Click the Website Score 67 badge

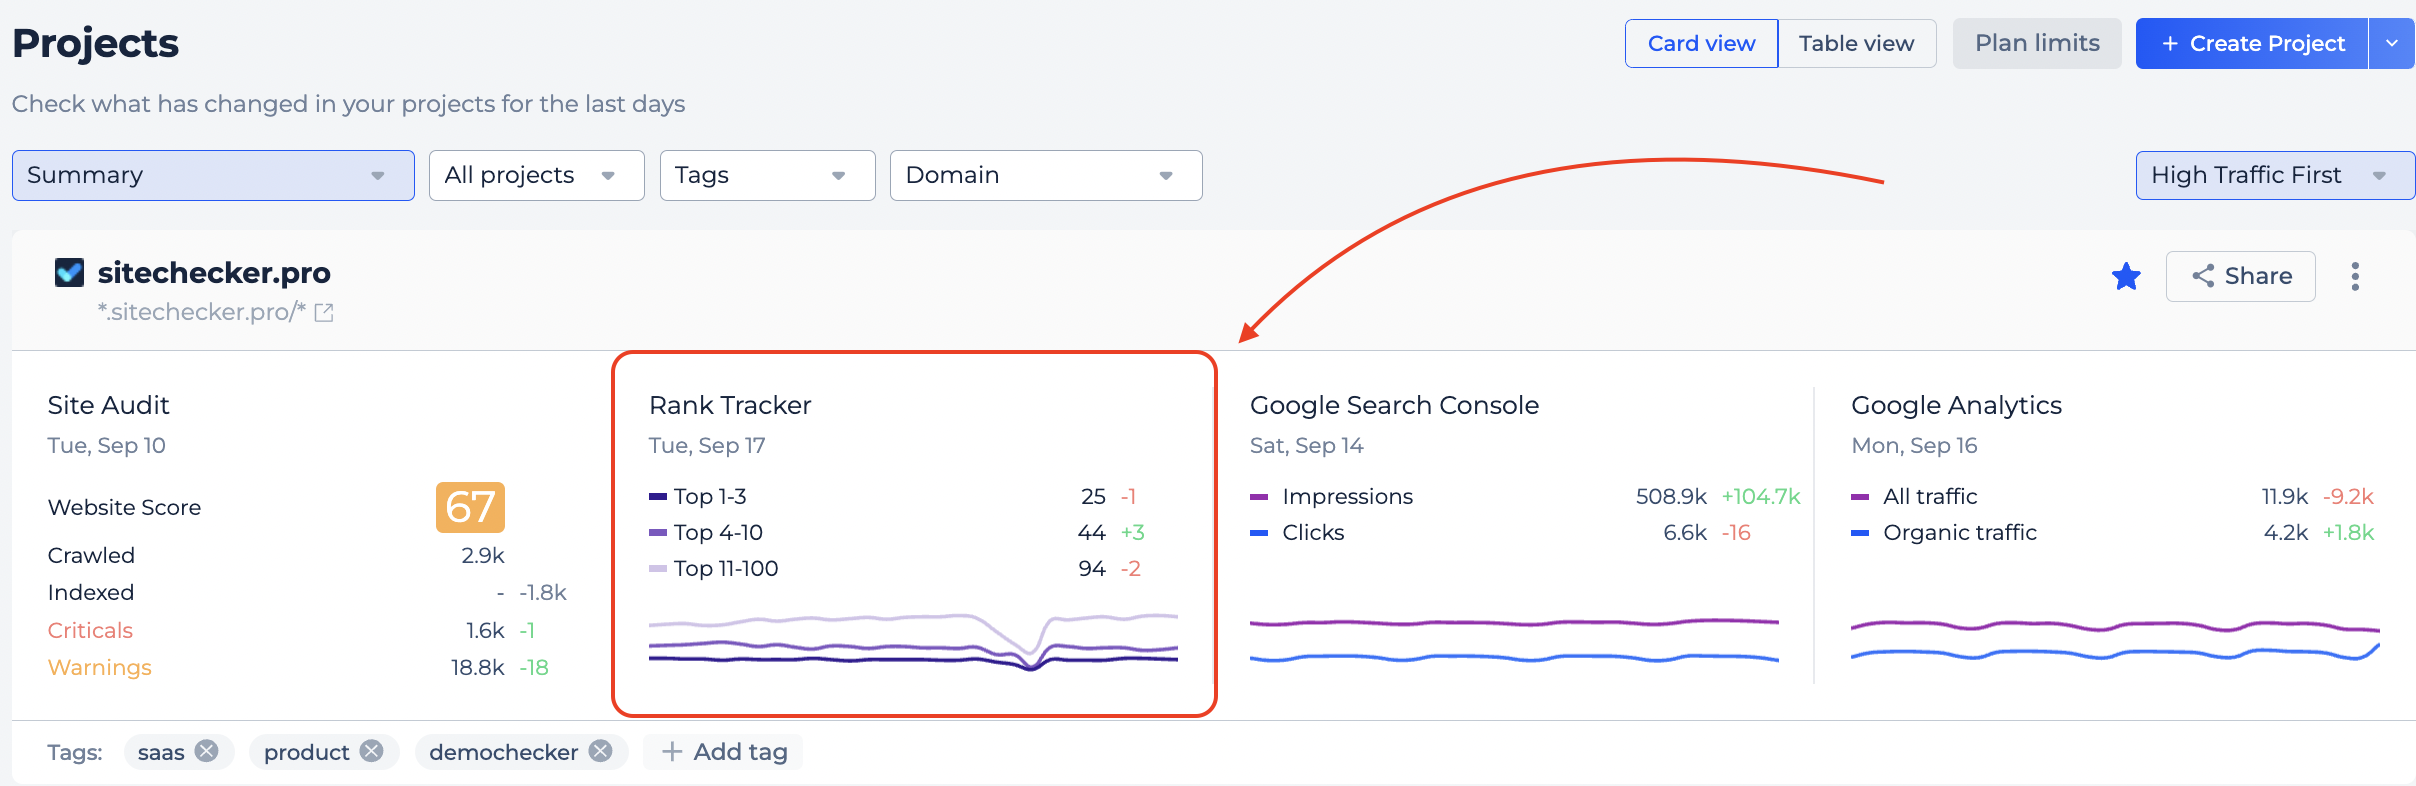click(x=470, y=507)
